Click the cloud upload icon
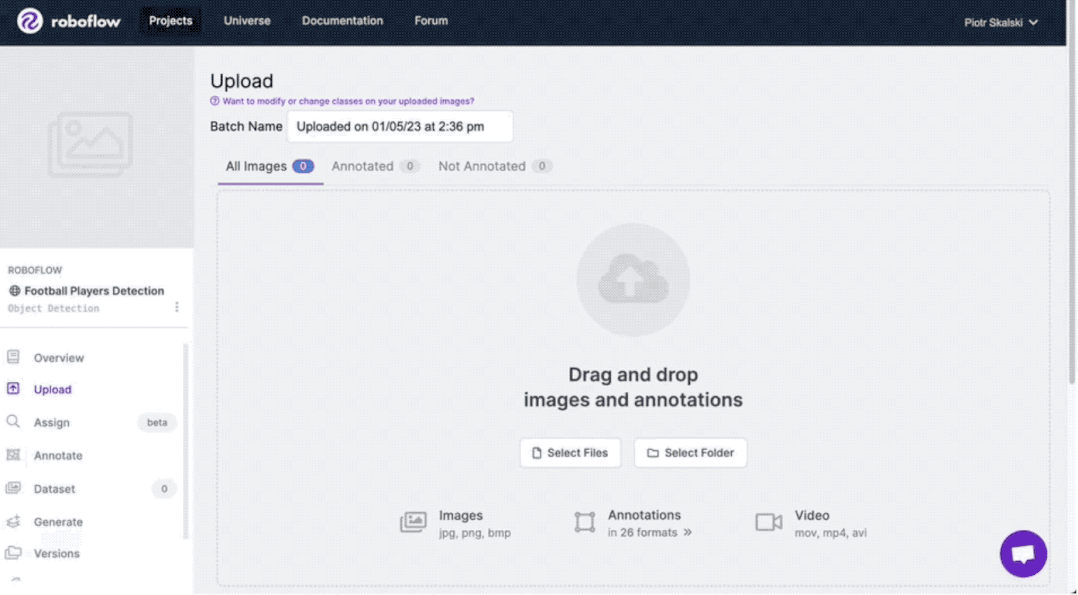The width and height of the screenshot is (1078, 595). (x=632, y=280)
